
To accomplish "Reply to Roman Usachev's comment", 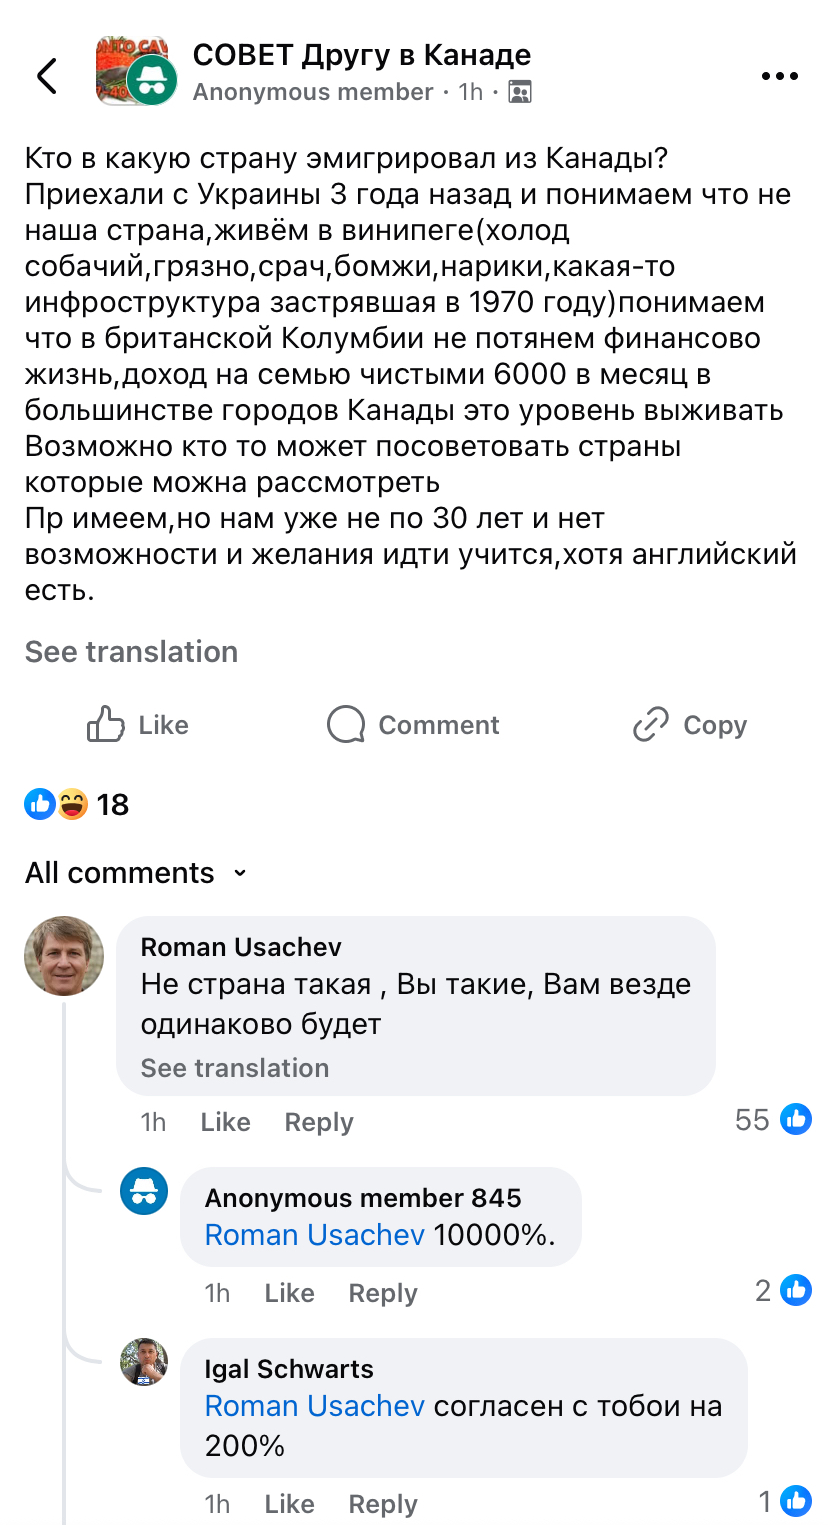I will click(x=318, y=1122).
